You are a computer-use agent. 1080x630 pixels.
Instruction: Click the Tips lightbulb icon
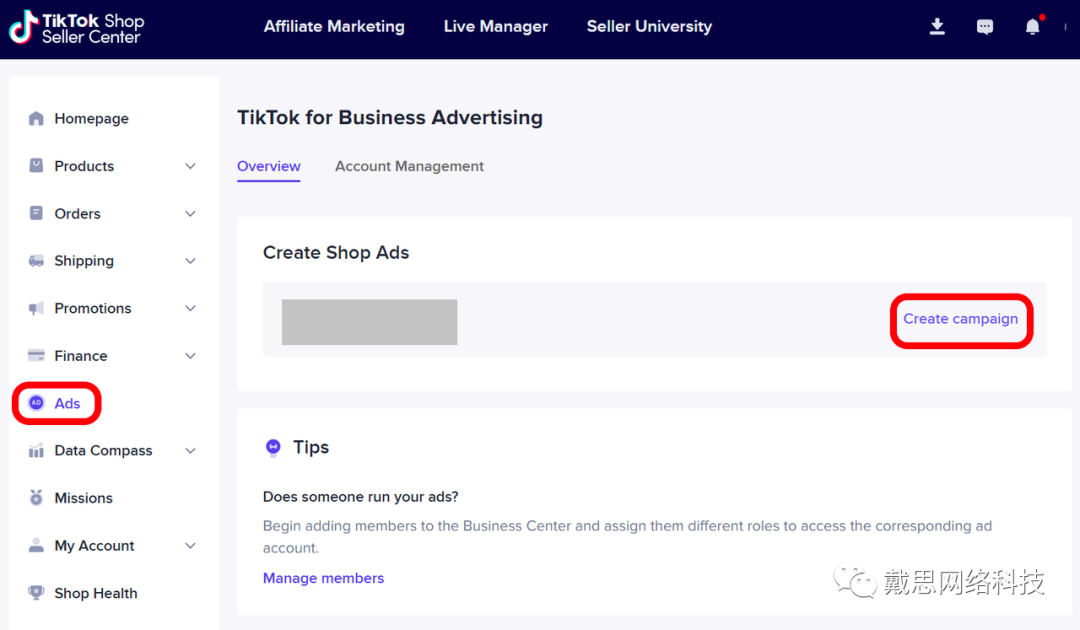click(273, 448)
